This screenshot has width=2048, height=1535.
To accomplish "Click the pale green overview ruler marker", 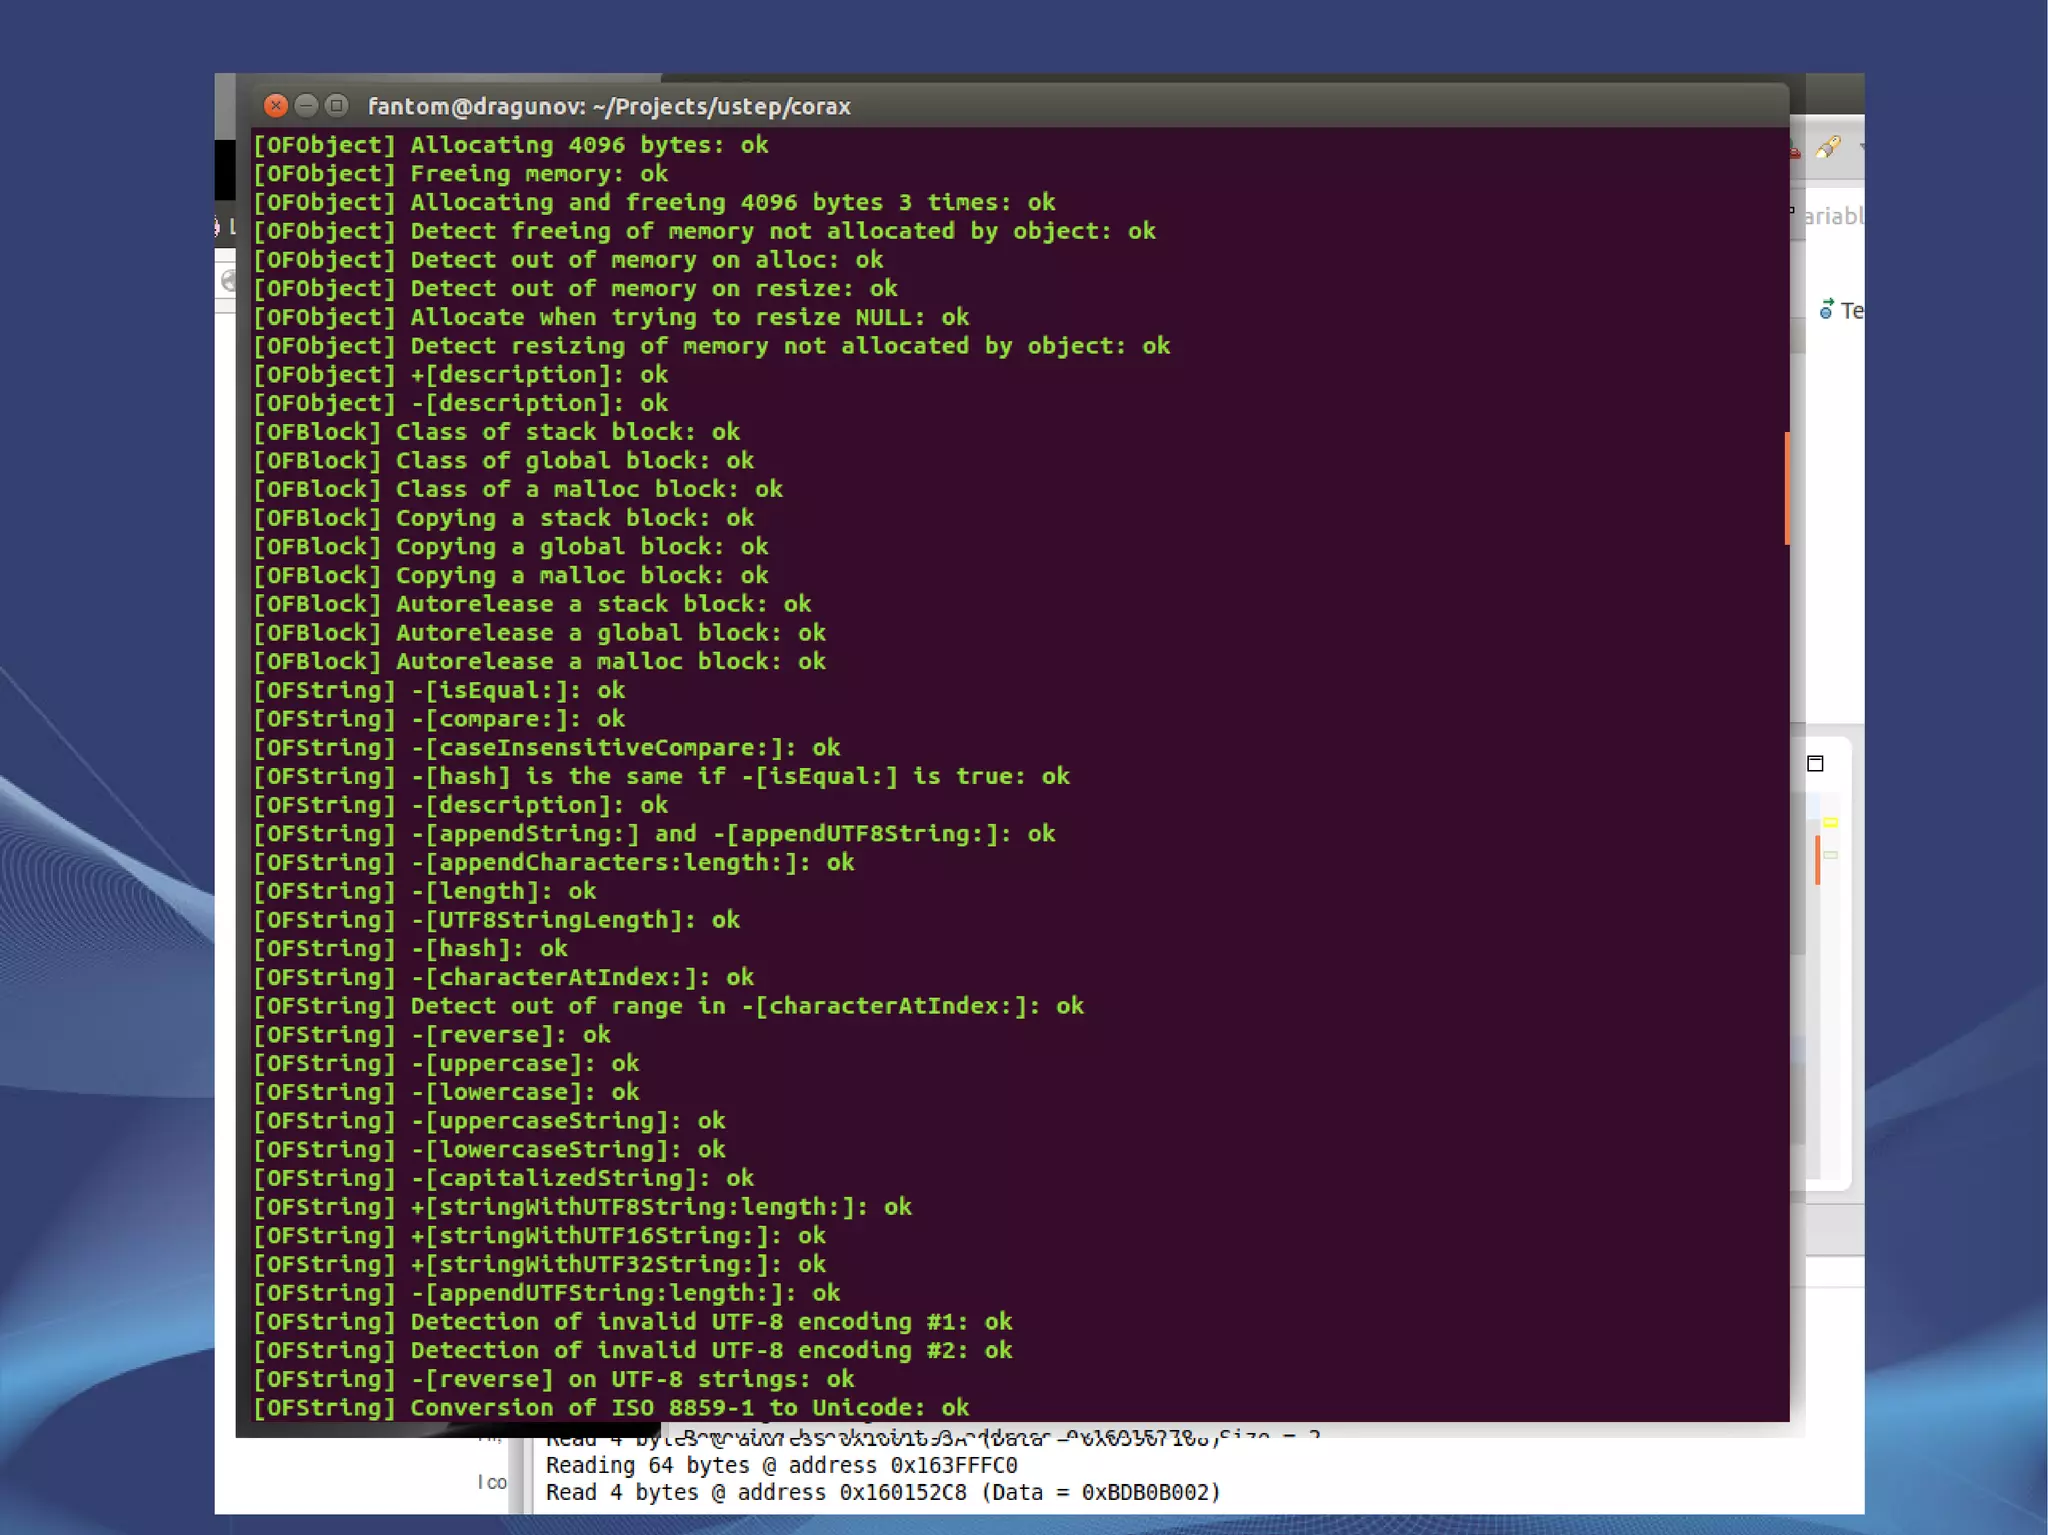I will pyautogui.click(x=1831, y=855).
